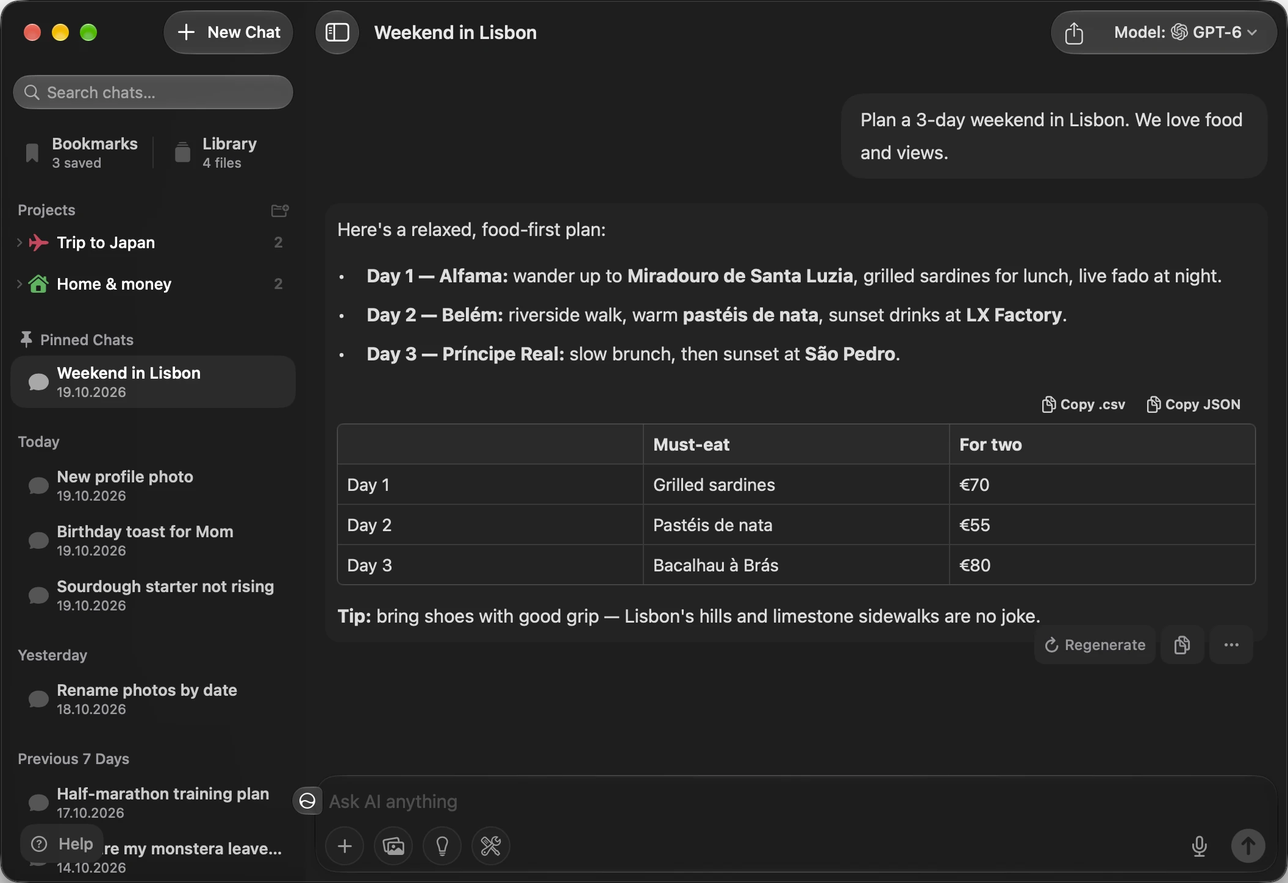1288x883 pixels.
Task: Click the Grilled sardines table cell
Action: click(796, 485)
